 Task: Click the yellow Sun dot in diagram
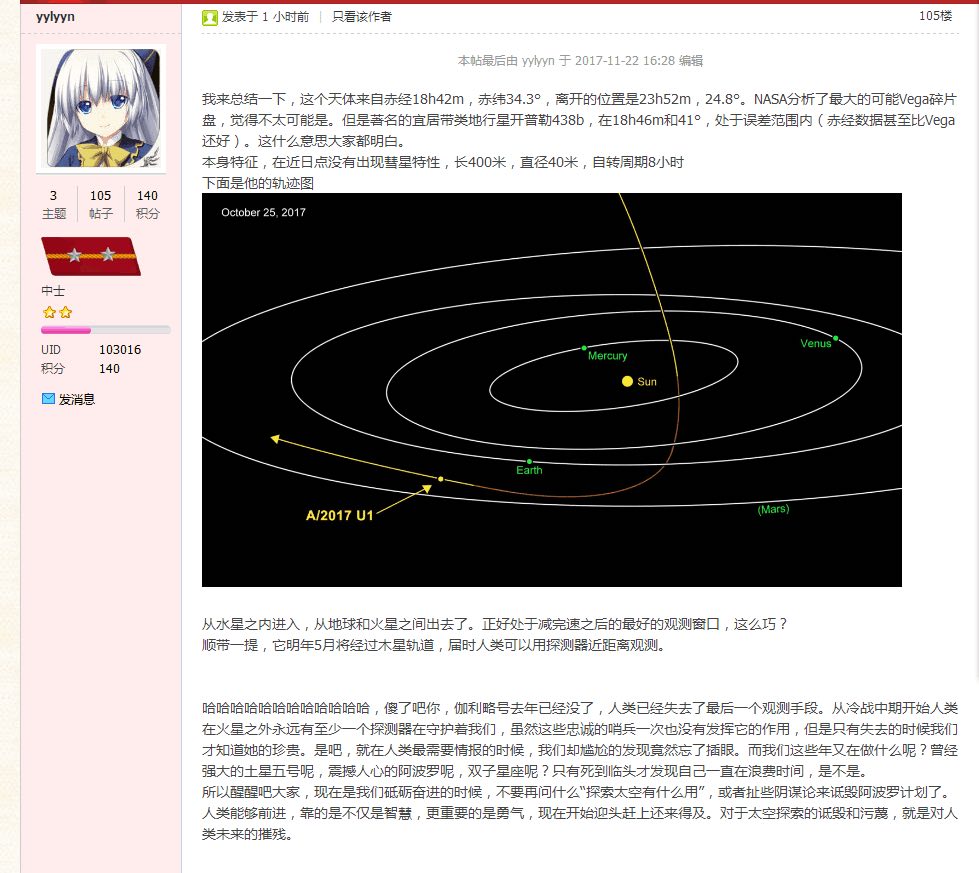tap(627, 381)
